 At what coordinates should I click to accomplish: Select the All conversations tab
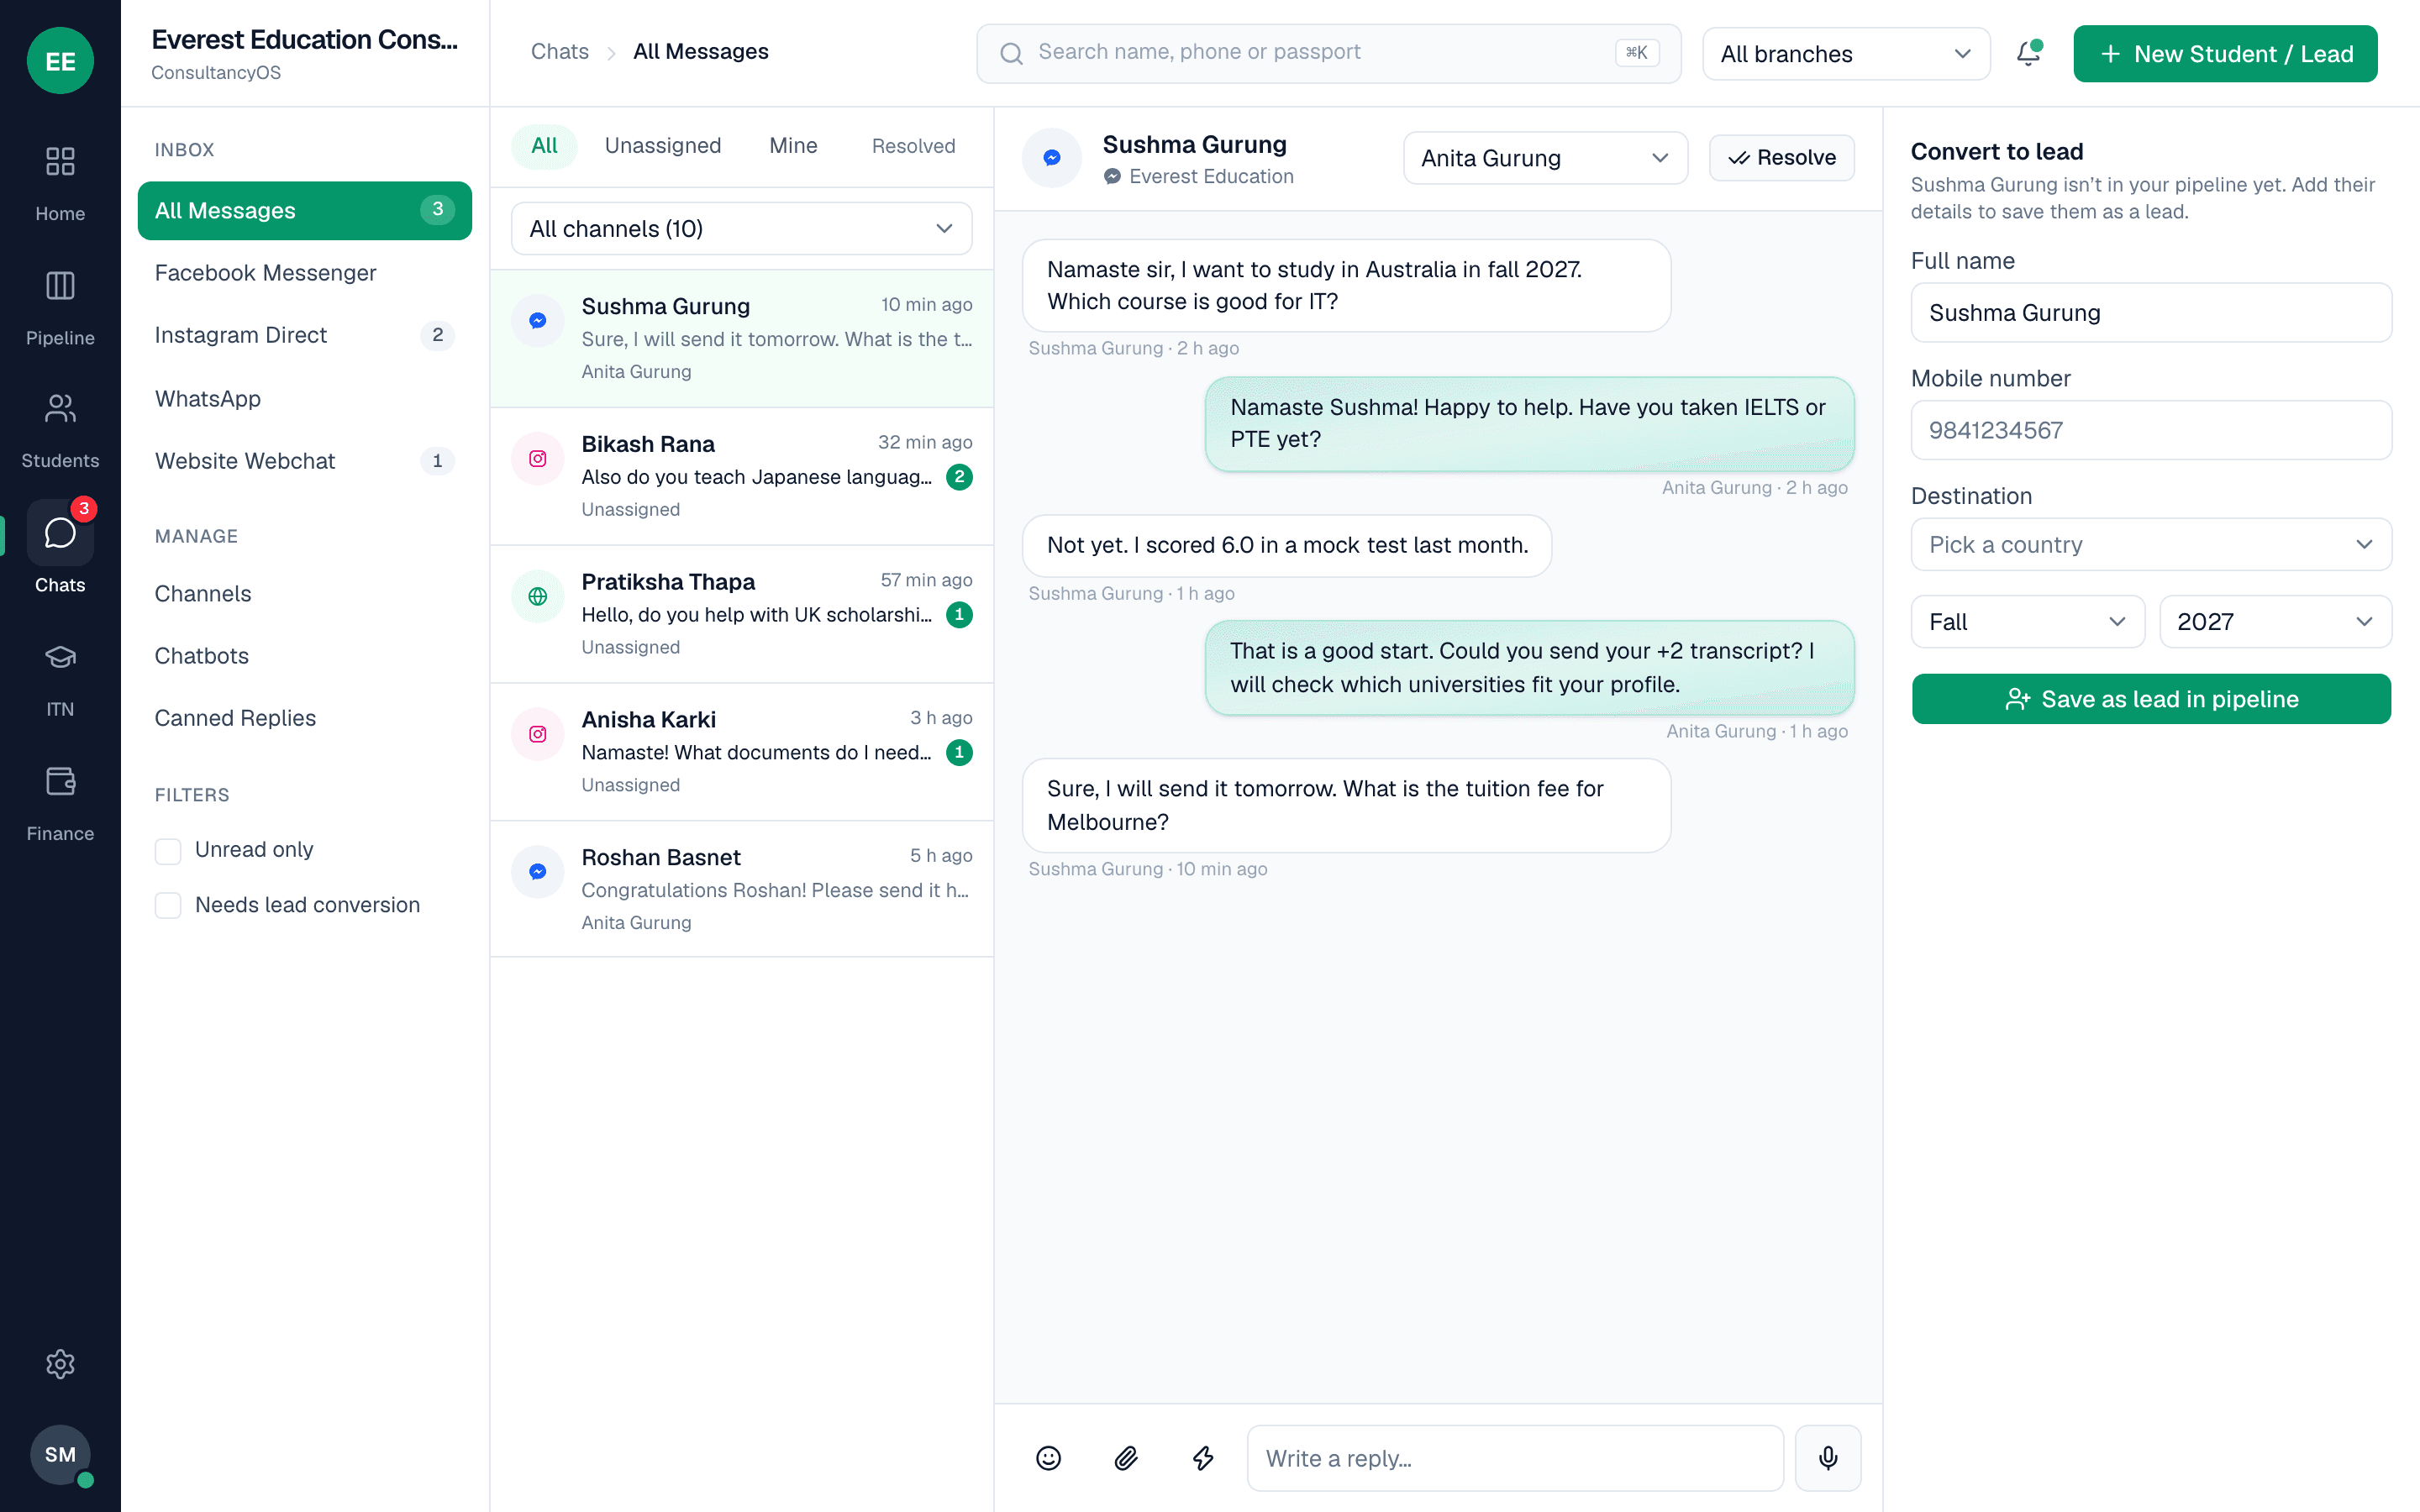tap(544, 146)
